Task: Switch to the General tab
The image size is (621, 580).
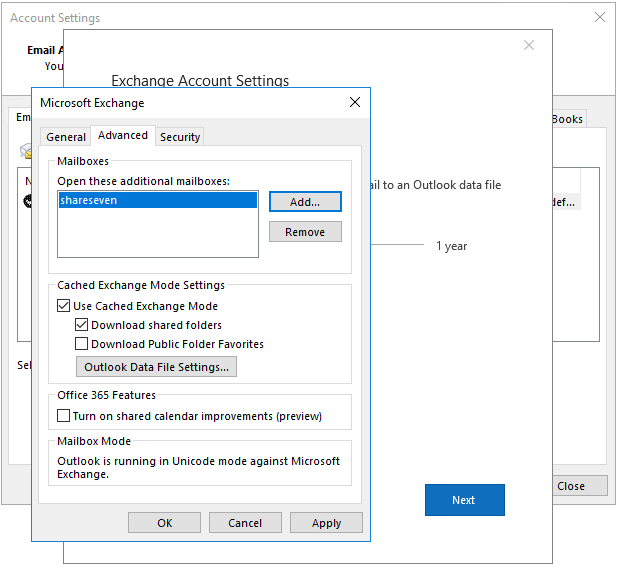Action: [66, 137]
